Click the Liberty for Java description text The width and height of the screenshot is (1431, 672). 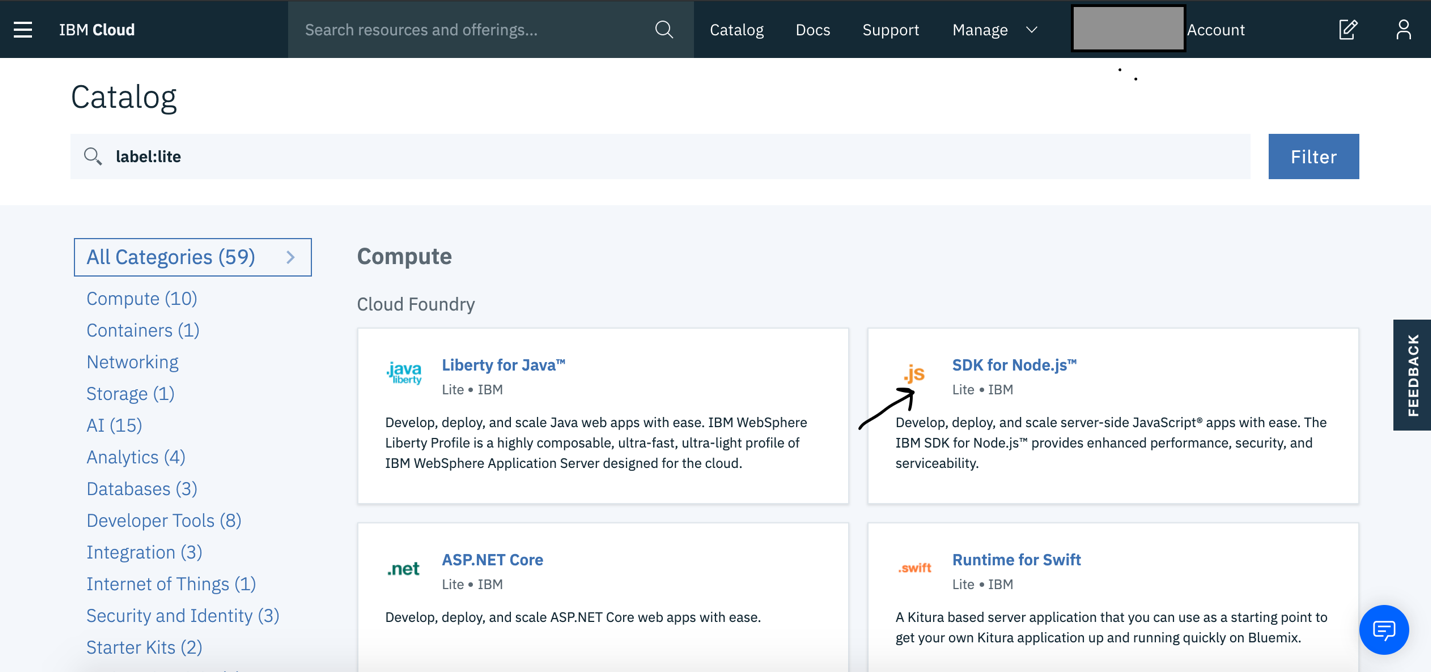coord(596,443)
